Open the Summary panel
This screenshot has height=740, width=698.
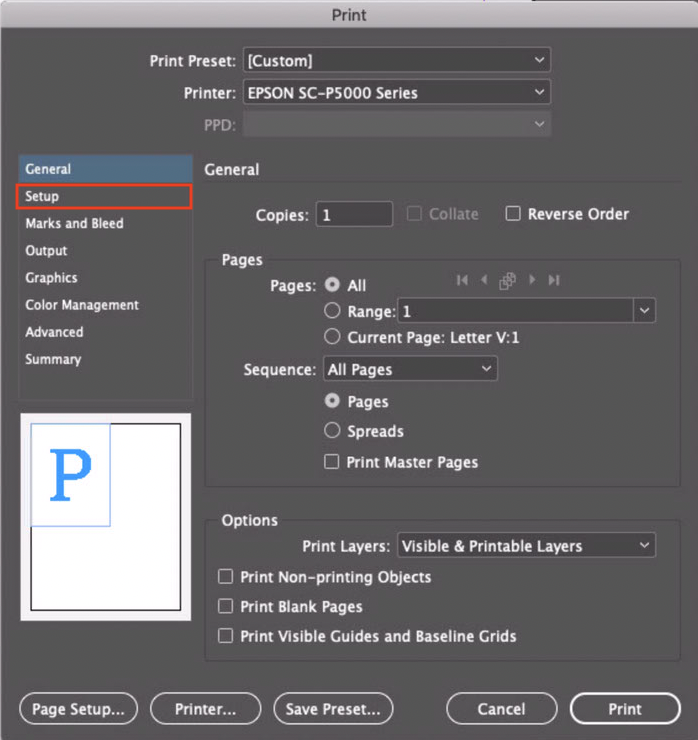pos(105,359)
